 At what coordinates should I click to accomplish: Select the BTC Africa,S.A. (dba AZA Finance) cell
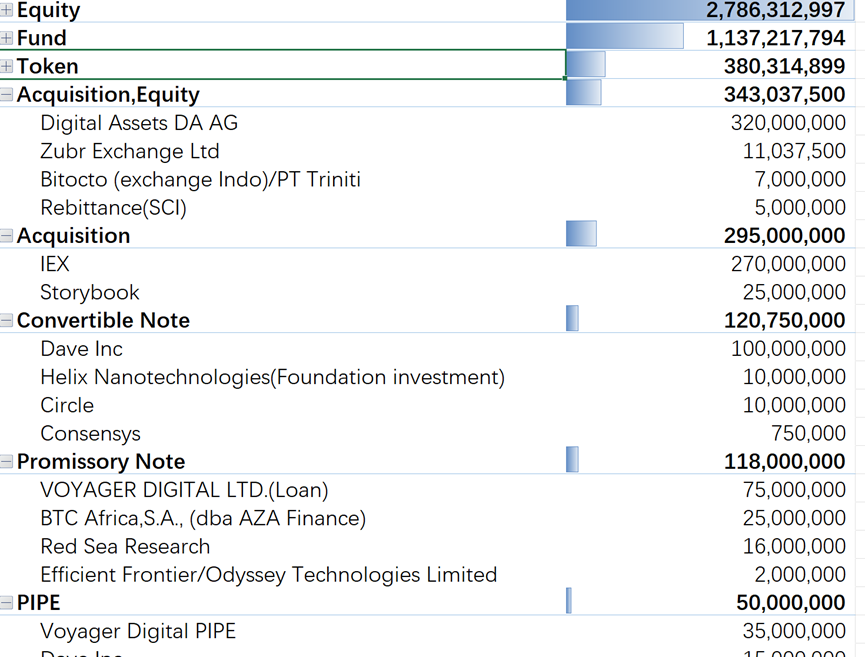203,518
